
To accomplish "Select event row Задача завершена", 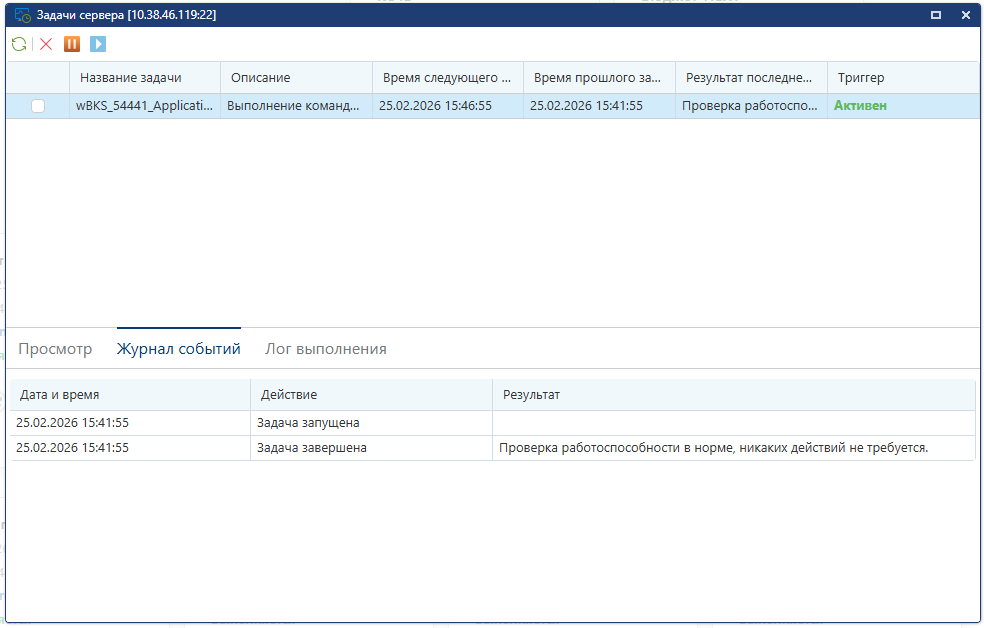I will coord(493,448).
